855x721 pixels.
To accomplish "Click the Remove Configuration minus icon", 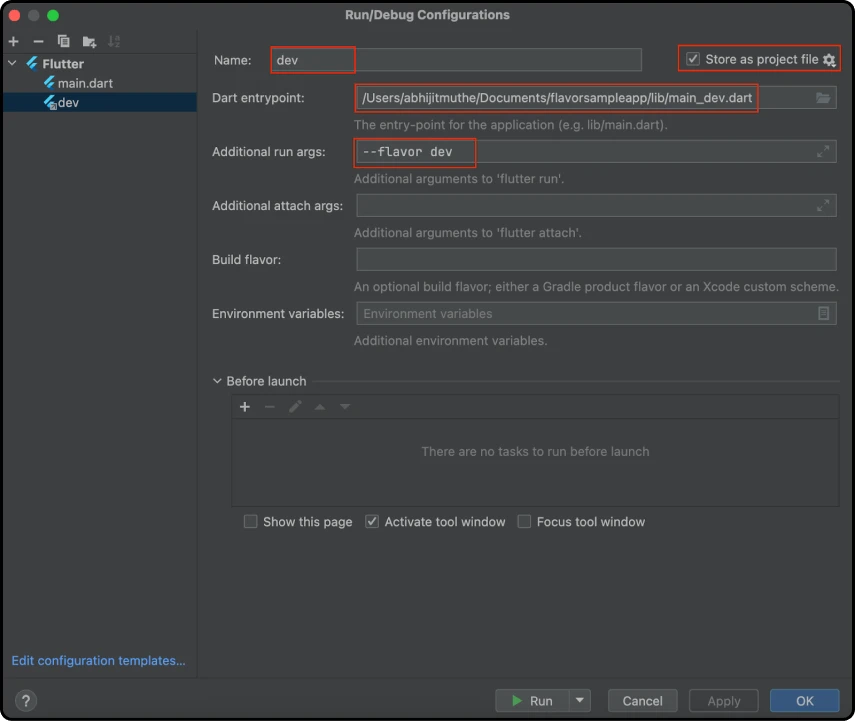I will click(x=38, y=41).
